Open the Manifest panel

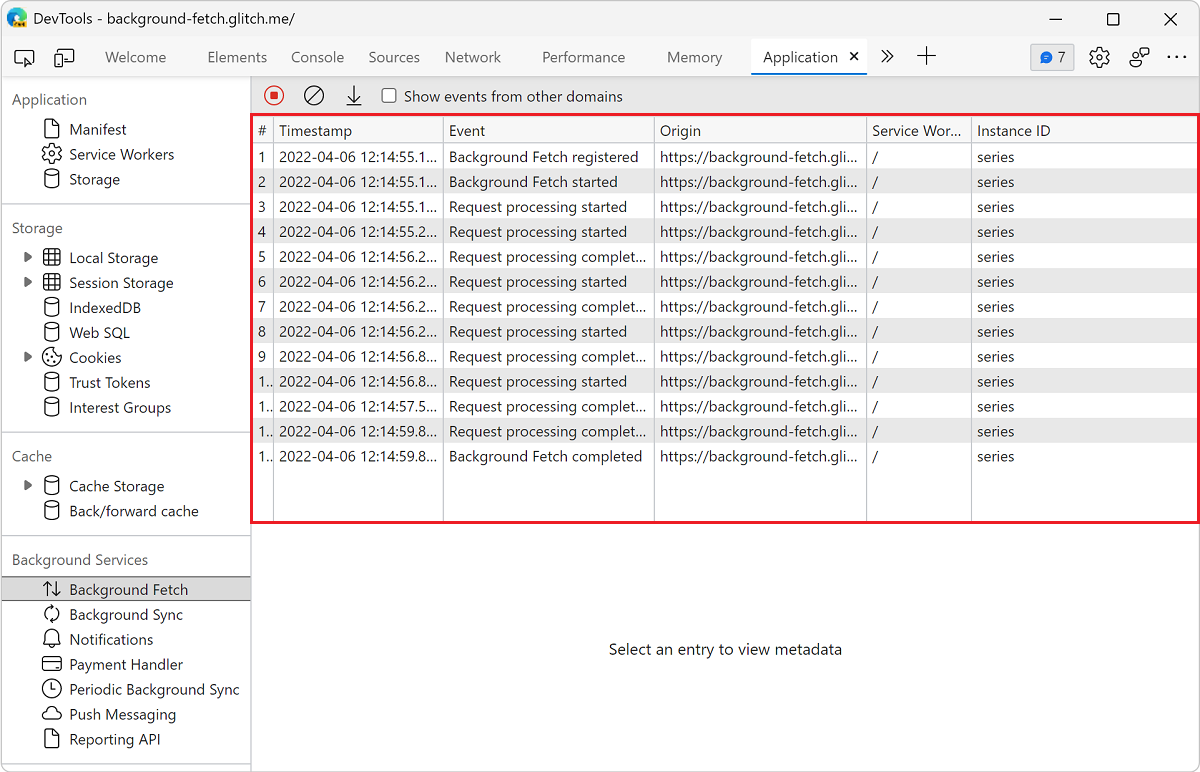(x=97, y=128)
